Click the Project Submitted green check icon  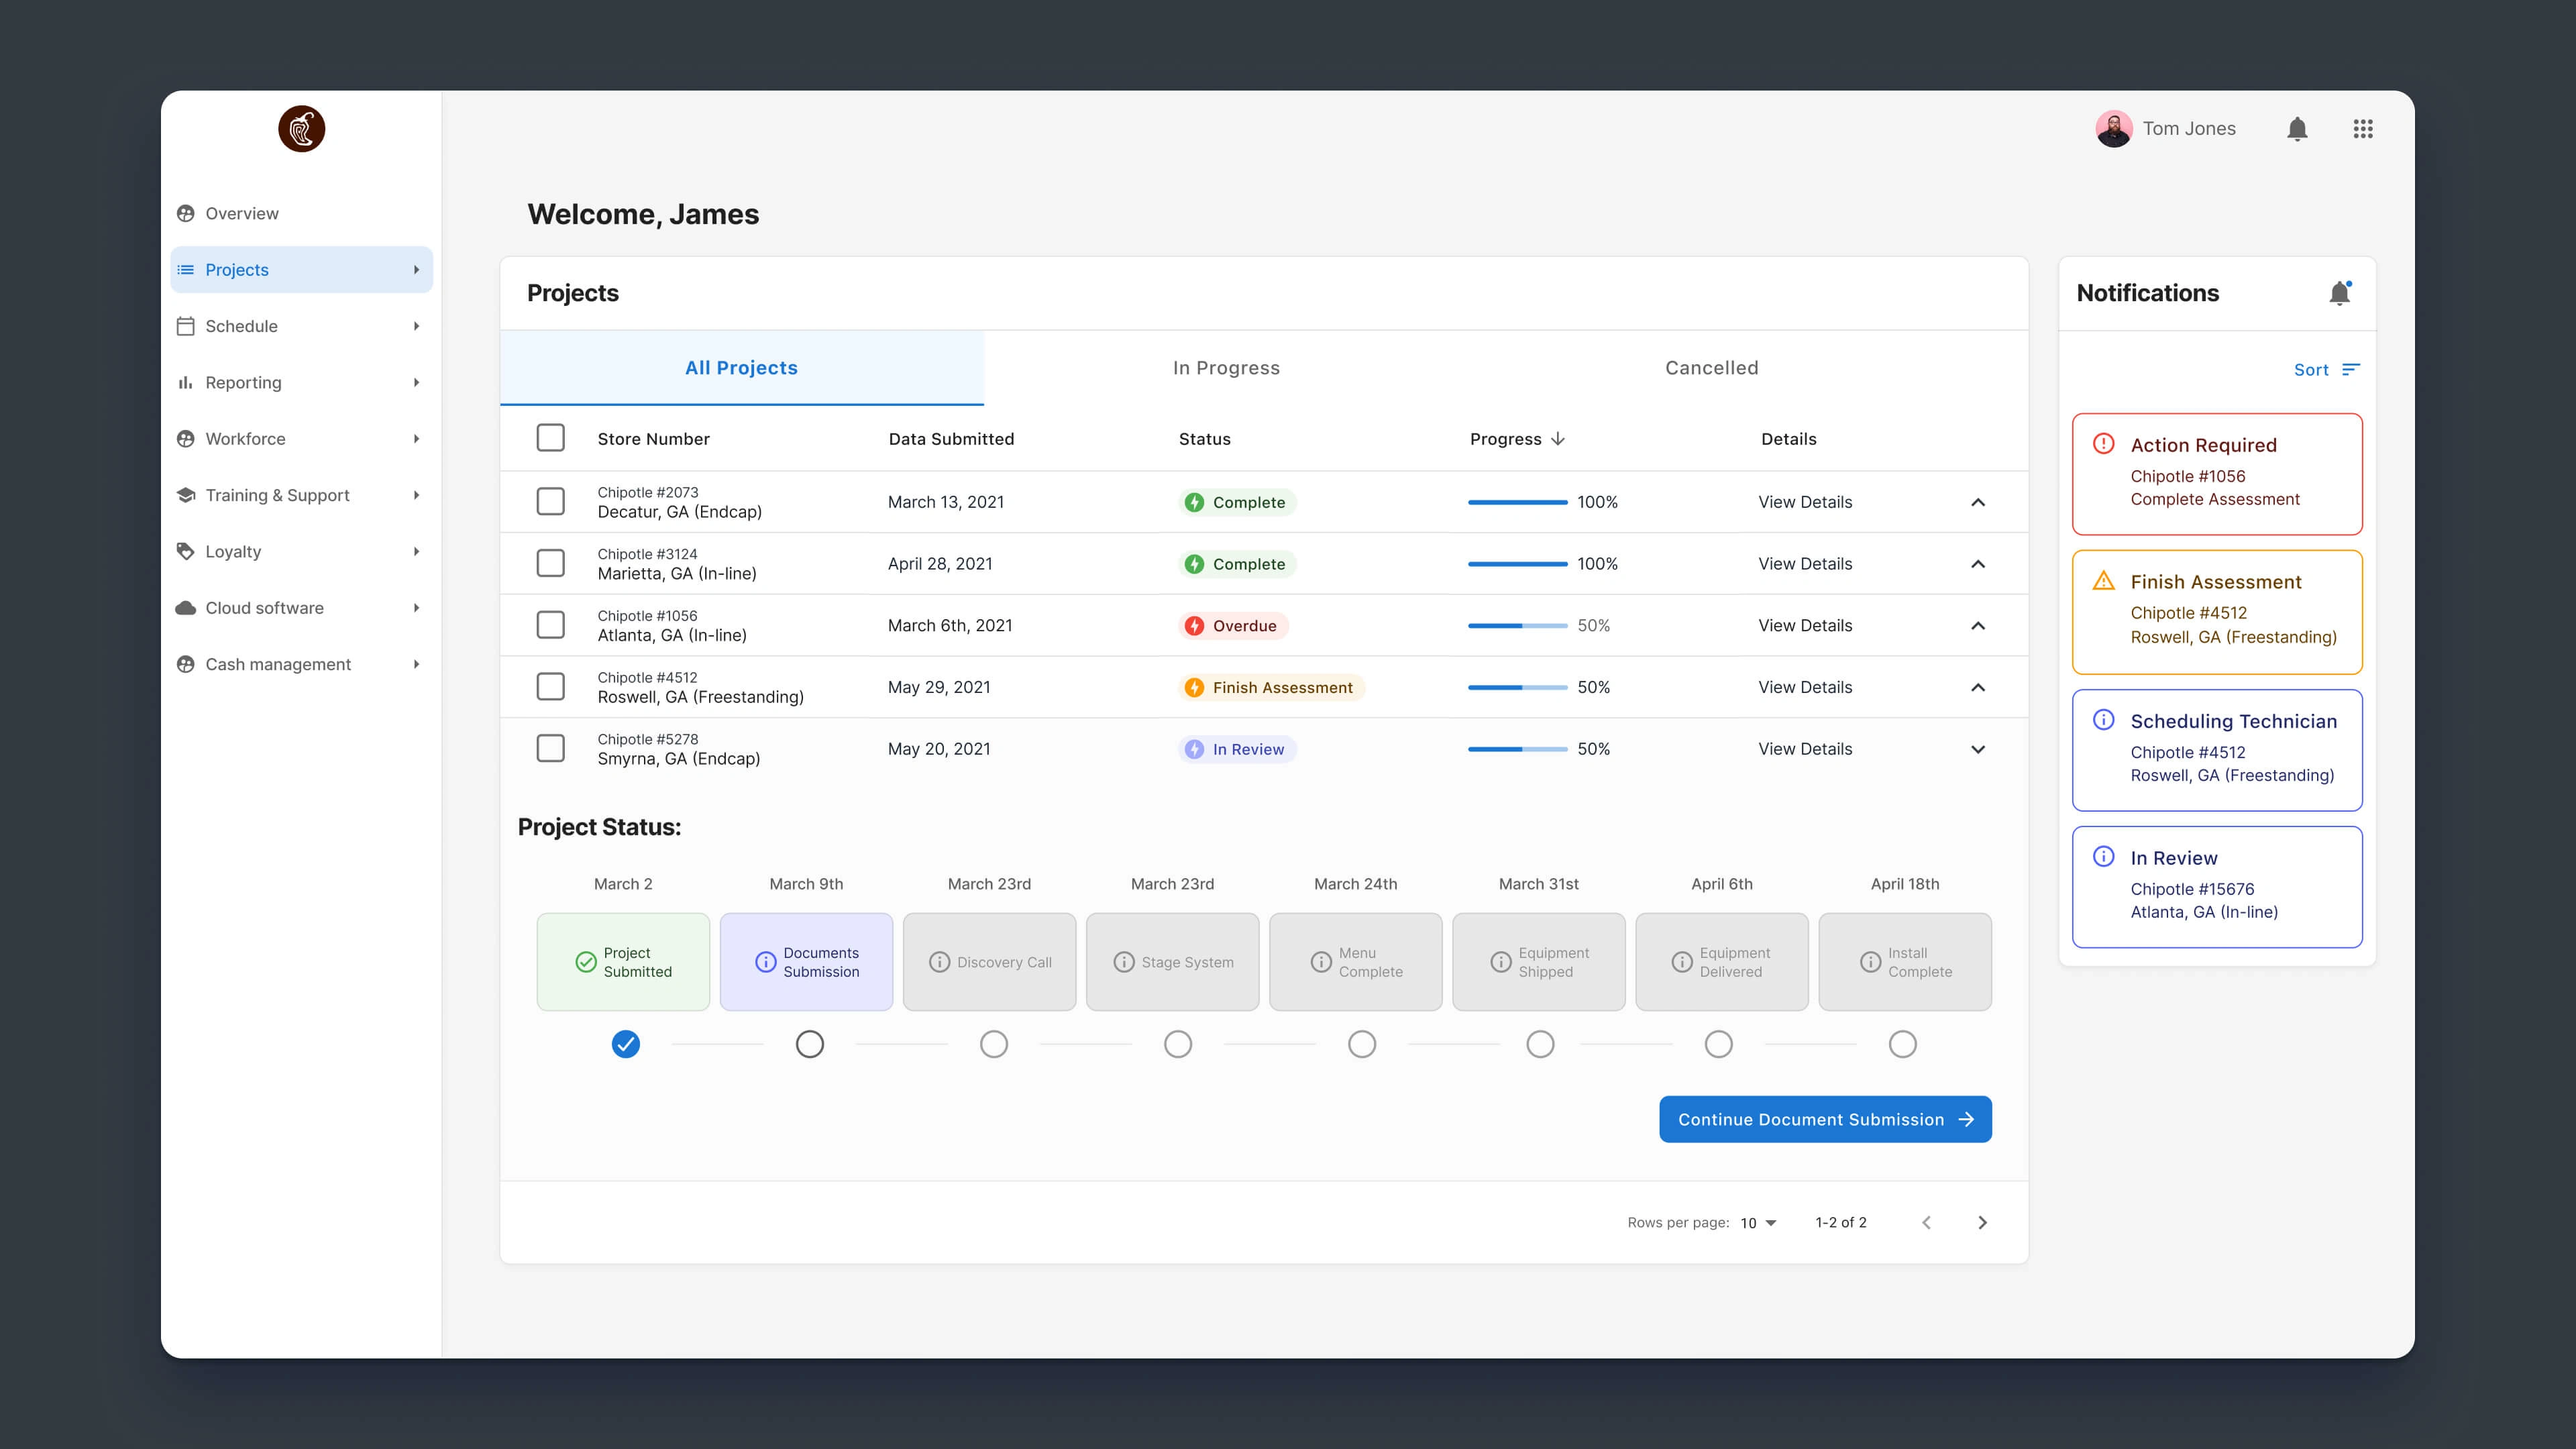(x=586, y=962)
